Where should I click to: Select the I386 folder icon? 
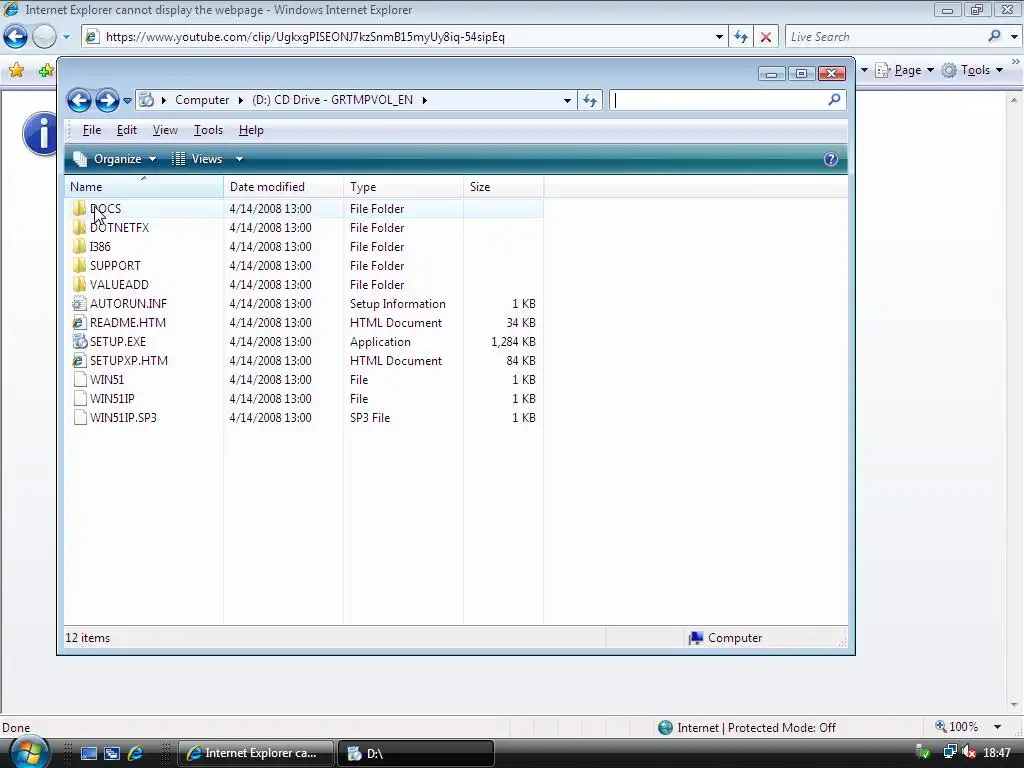coord(79,246)
